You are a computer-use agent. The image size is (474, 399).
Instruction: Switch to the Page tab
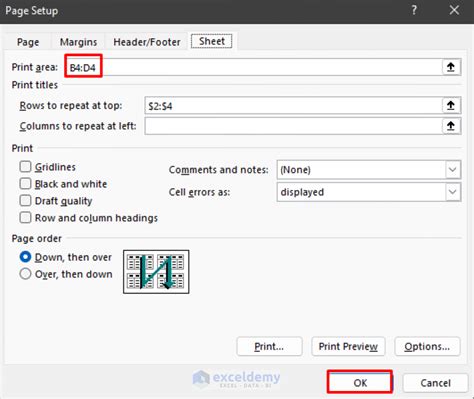coord(28,42)
